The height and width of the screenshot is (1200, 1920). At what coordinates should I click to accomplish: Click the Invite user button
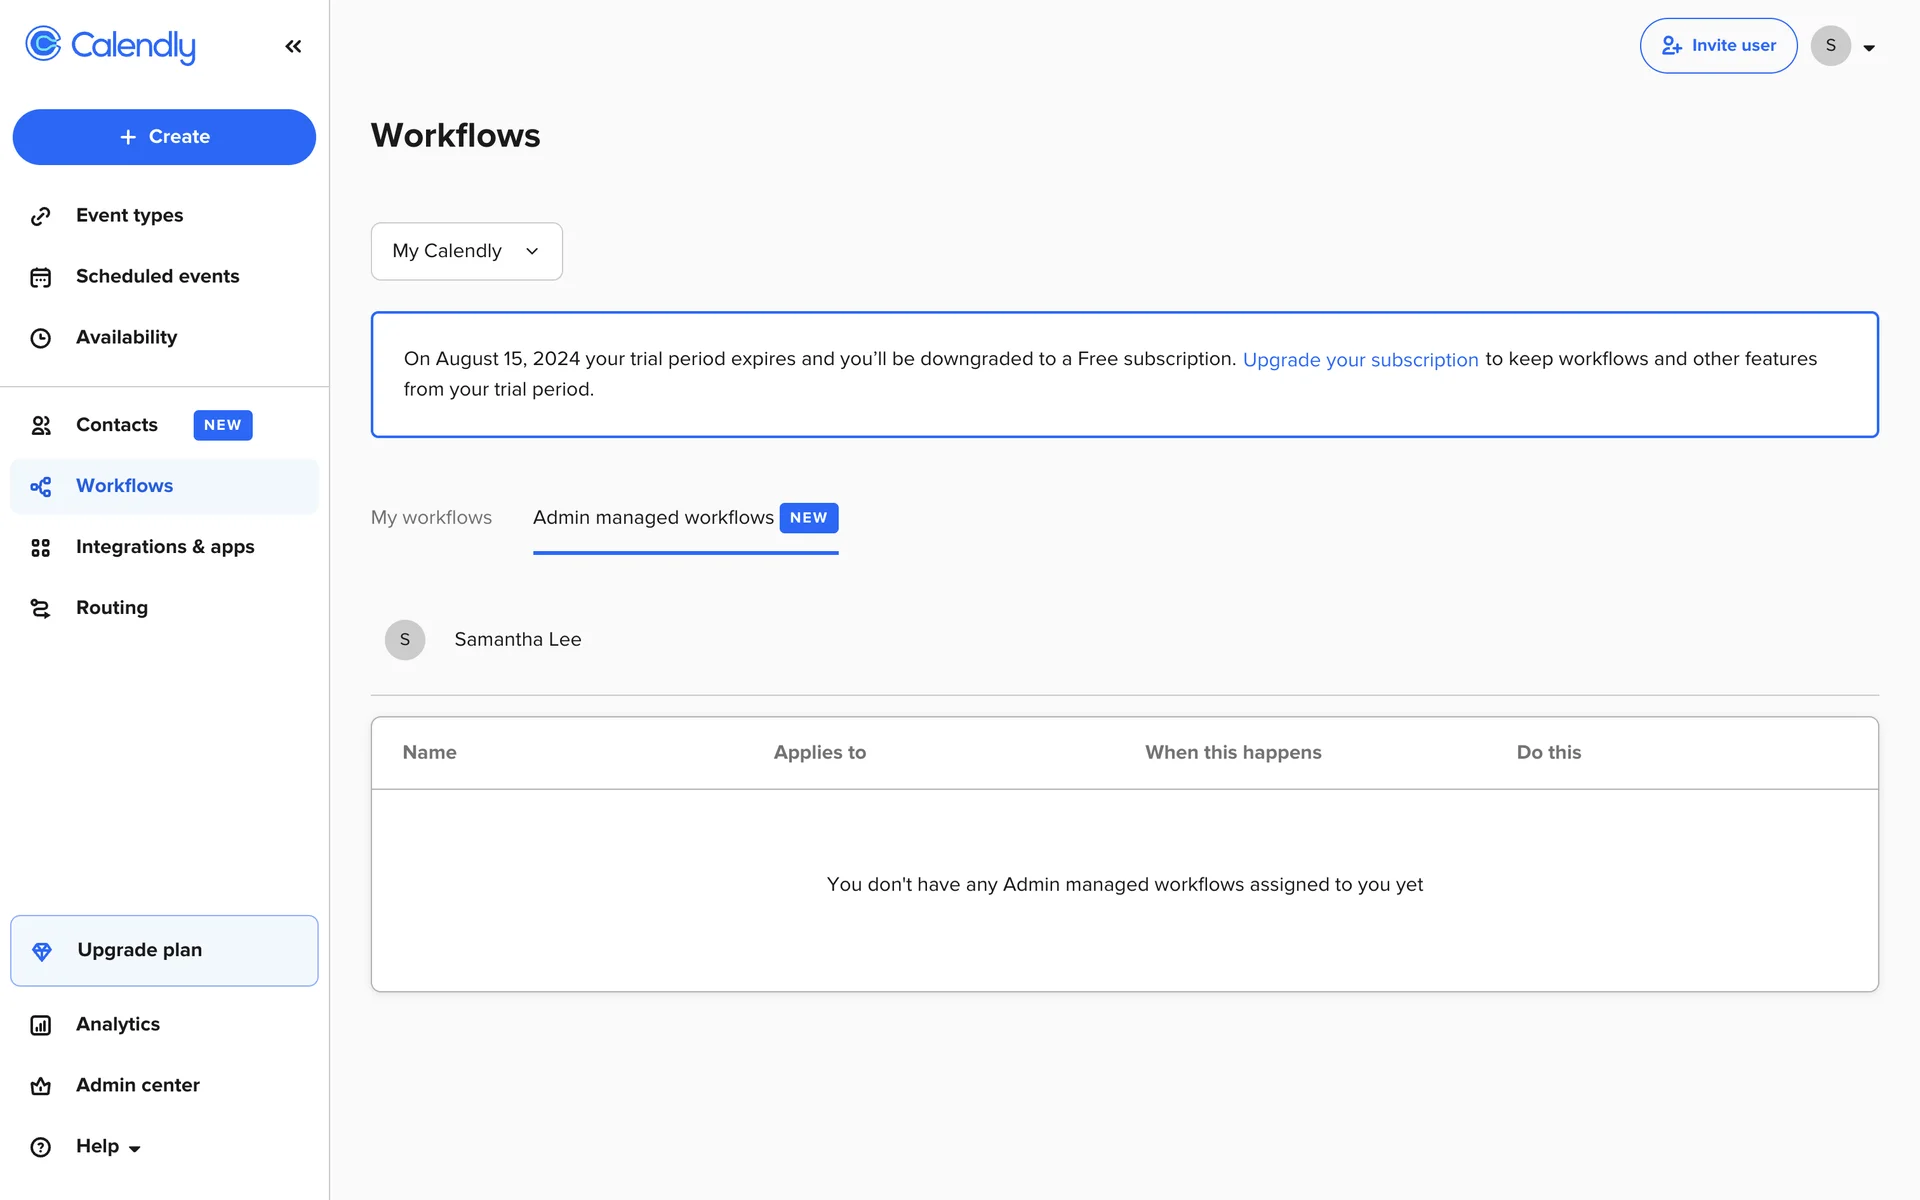[x=1718, y=46]
